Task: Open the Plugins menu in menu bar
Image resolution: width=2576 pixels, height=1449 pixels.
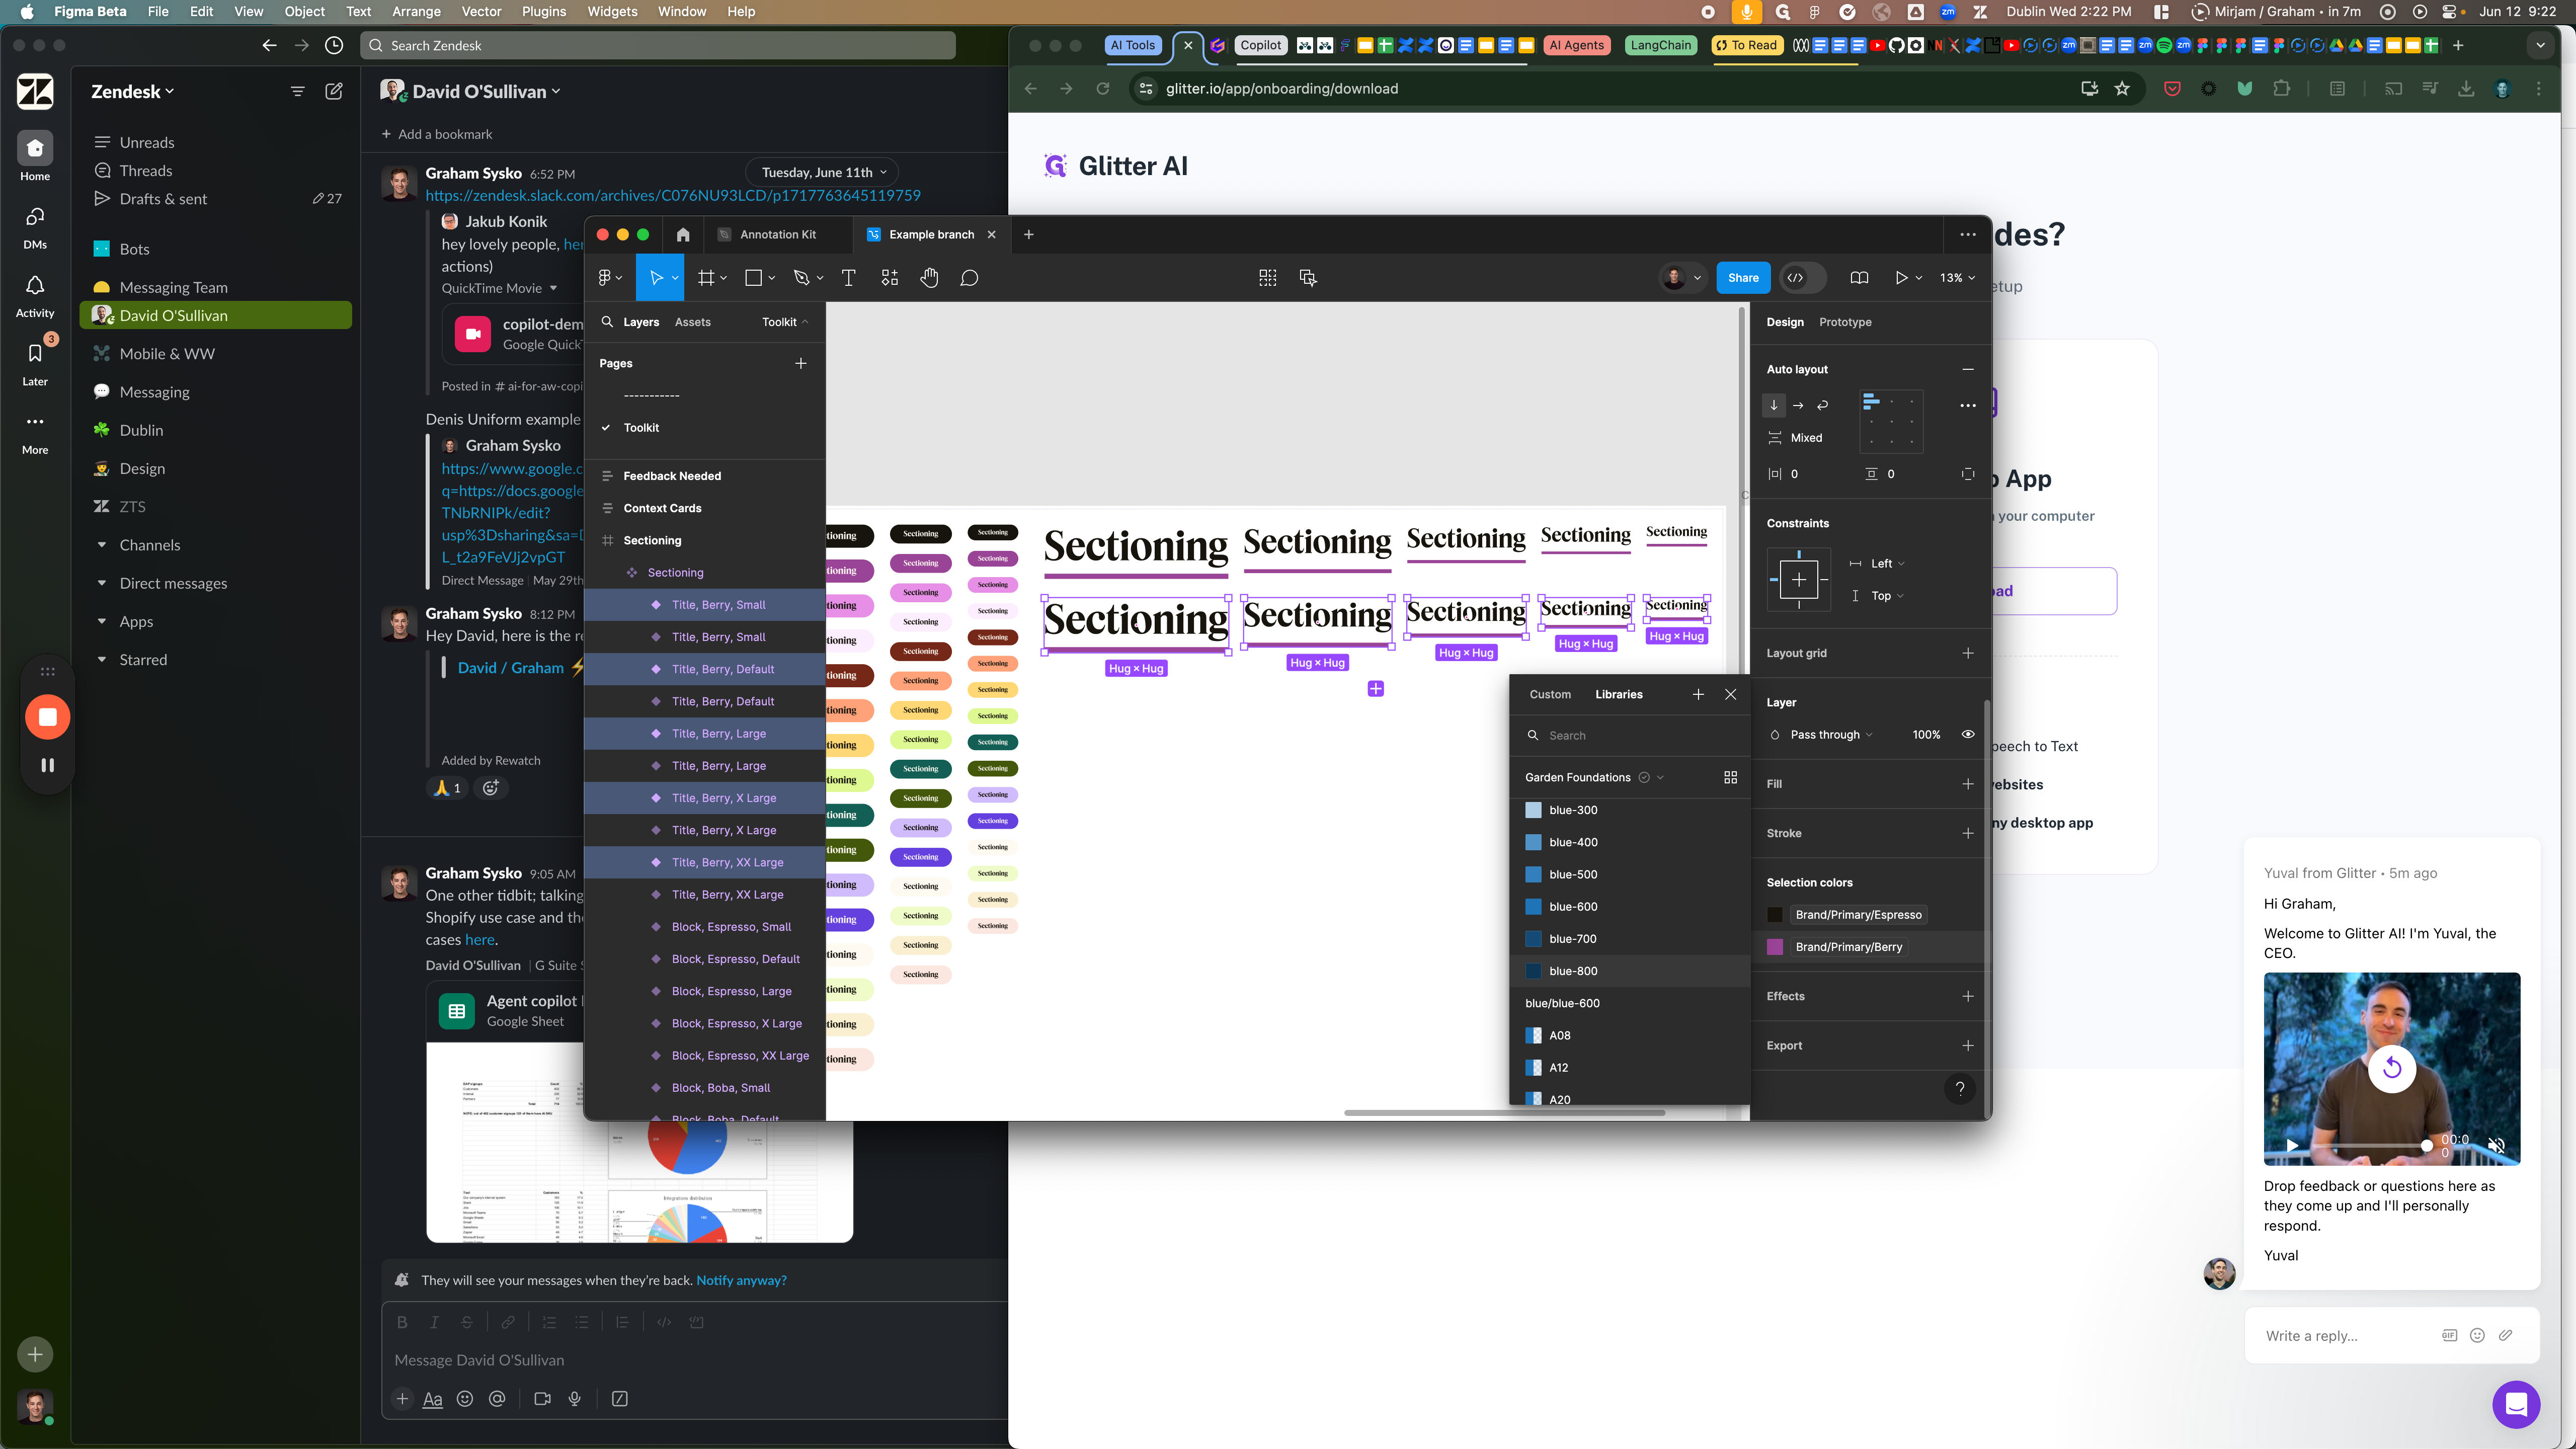Action: pos(544,12)
